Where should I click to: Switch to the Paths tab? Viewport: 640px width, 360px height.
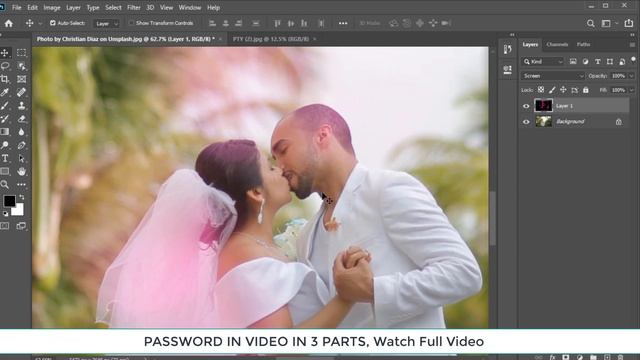583,44
